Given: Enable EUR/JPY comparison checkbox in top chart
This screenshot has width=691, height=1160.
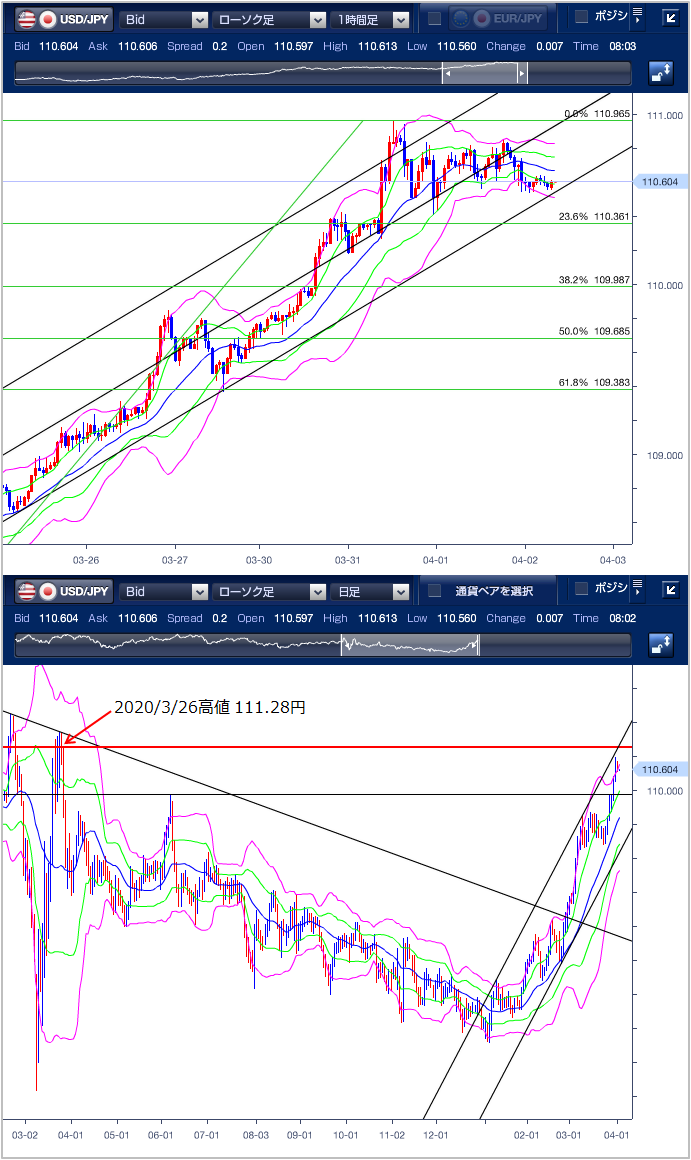Looking at the screenshot, I should [x=434, y=19].
